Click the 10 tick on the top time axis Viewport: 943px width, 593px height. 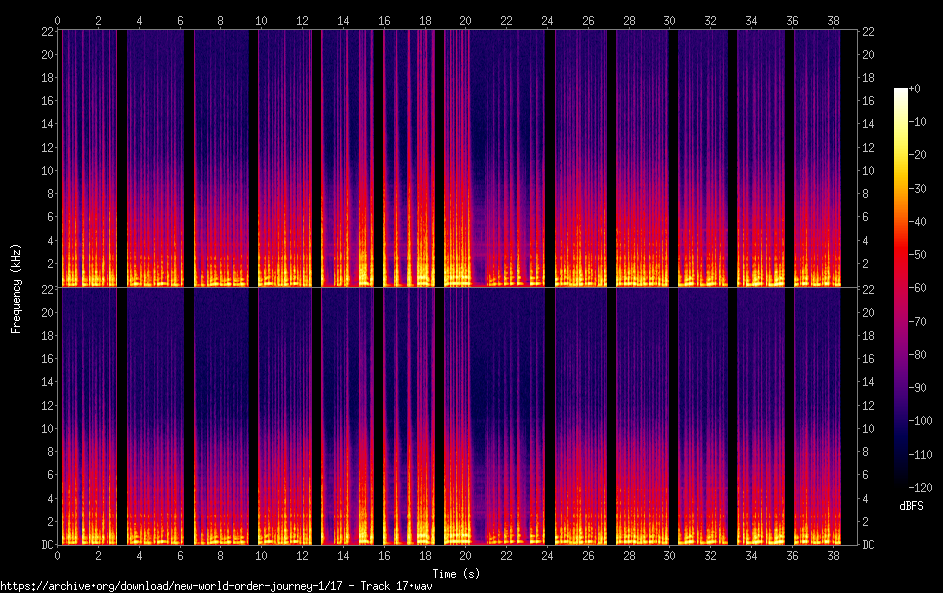coord(261,20)
